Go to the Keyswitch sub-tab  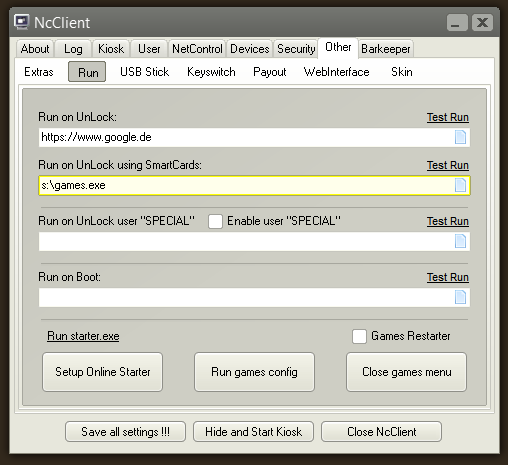tap(211, 72)
